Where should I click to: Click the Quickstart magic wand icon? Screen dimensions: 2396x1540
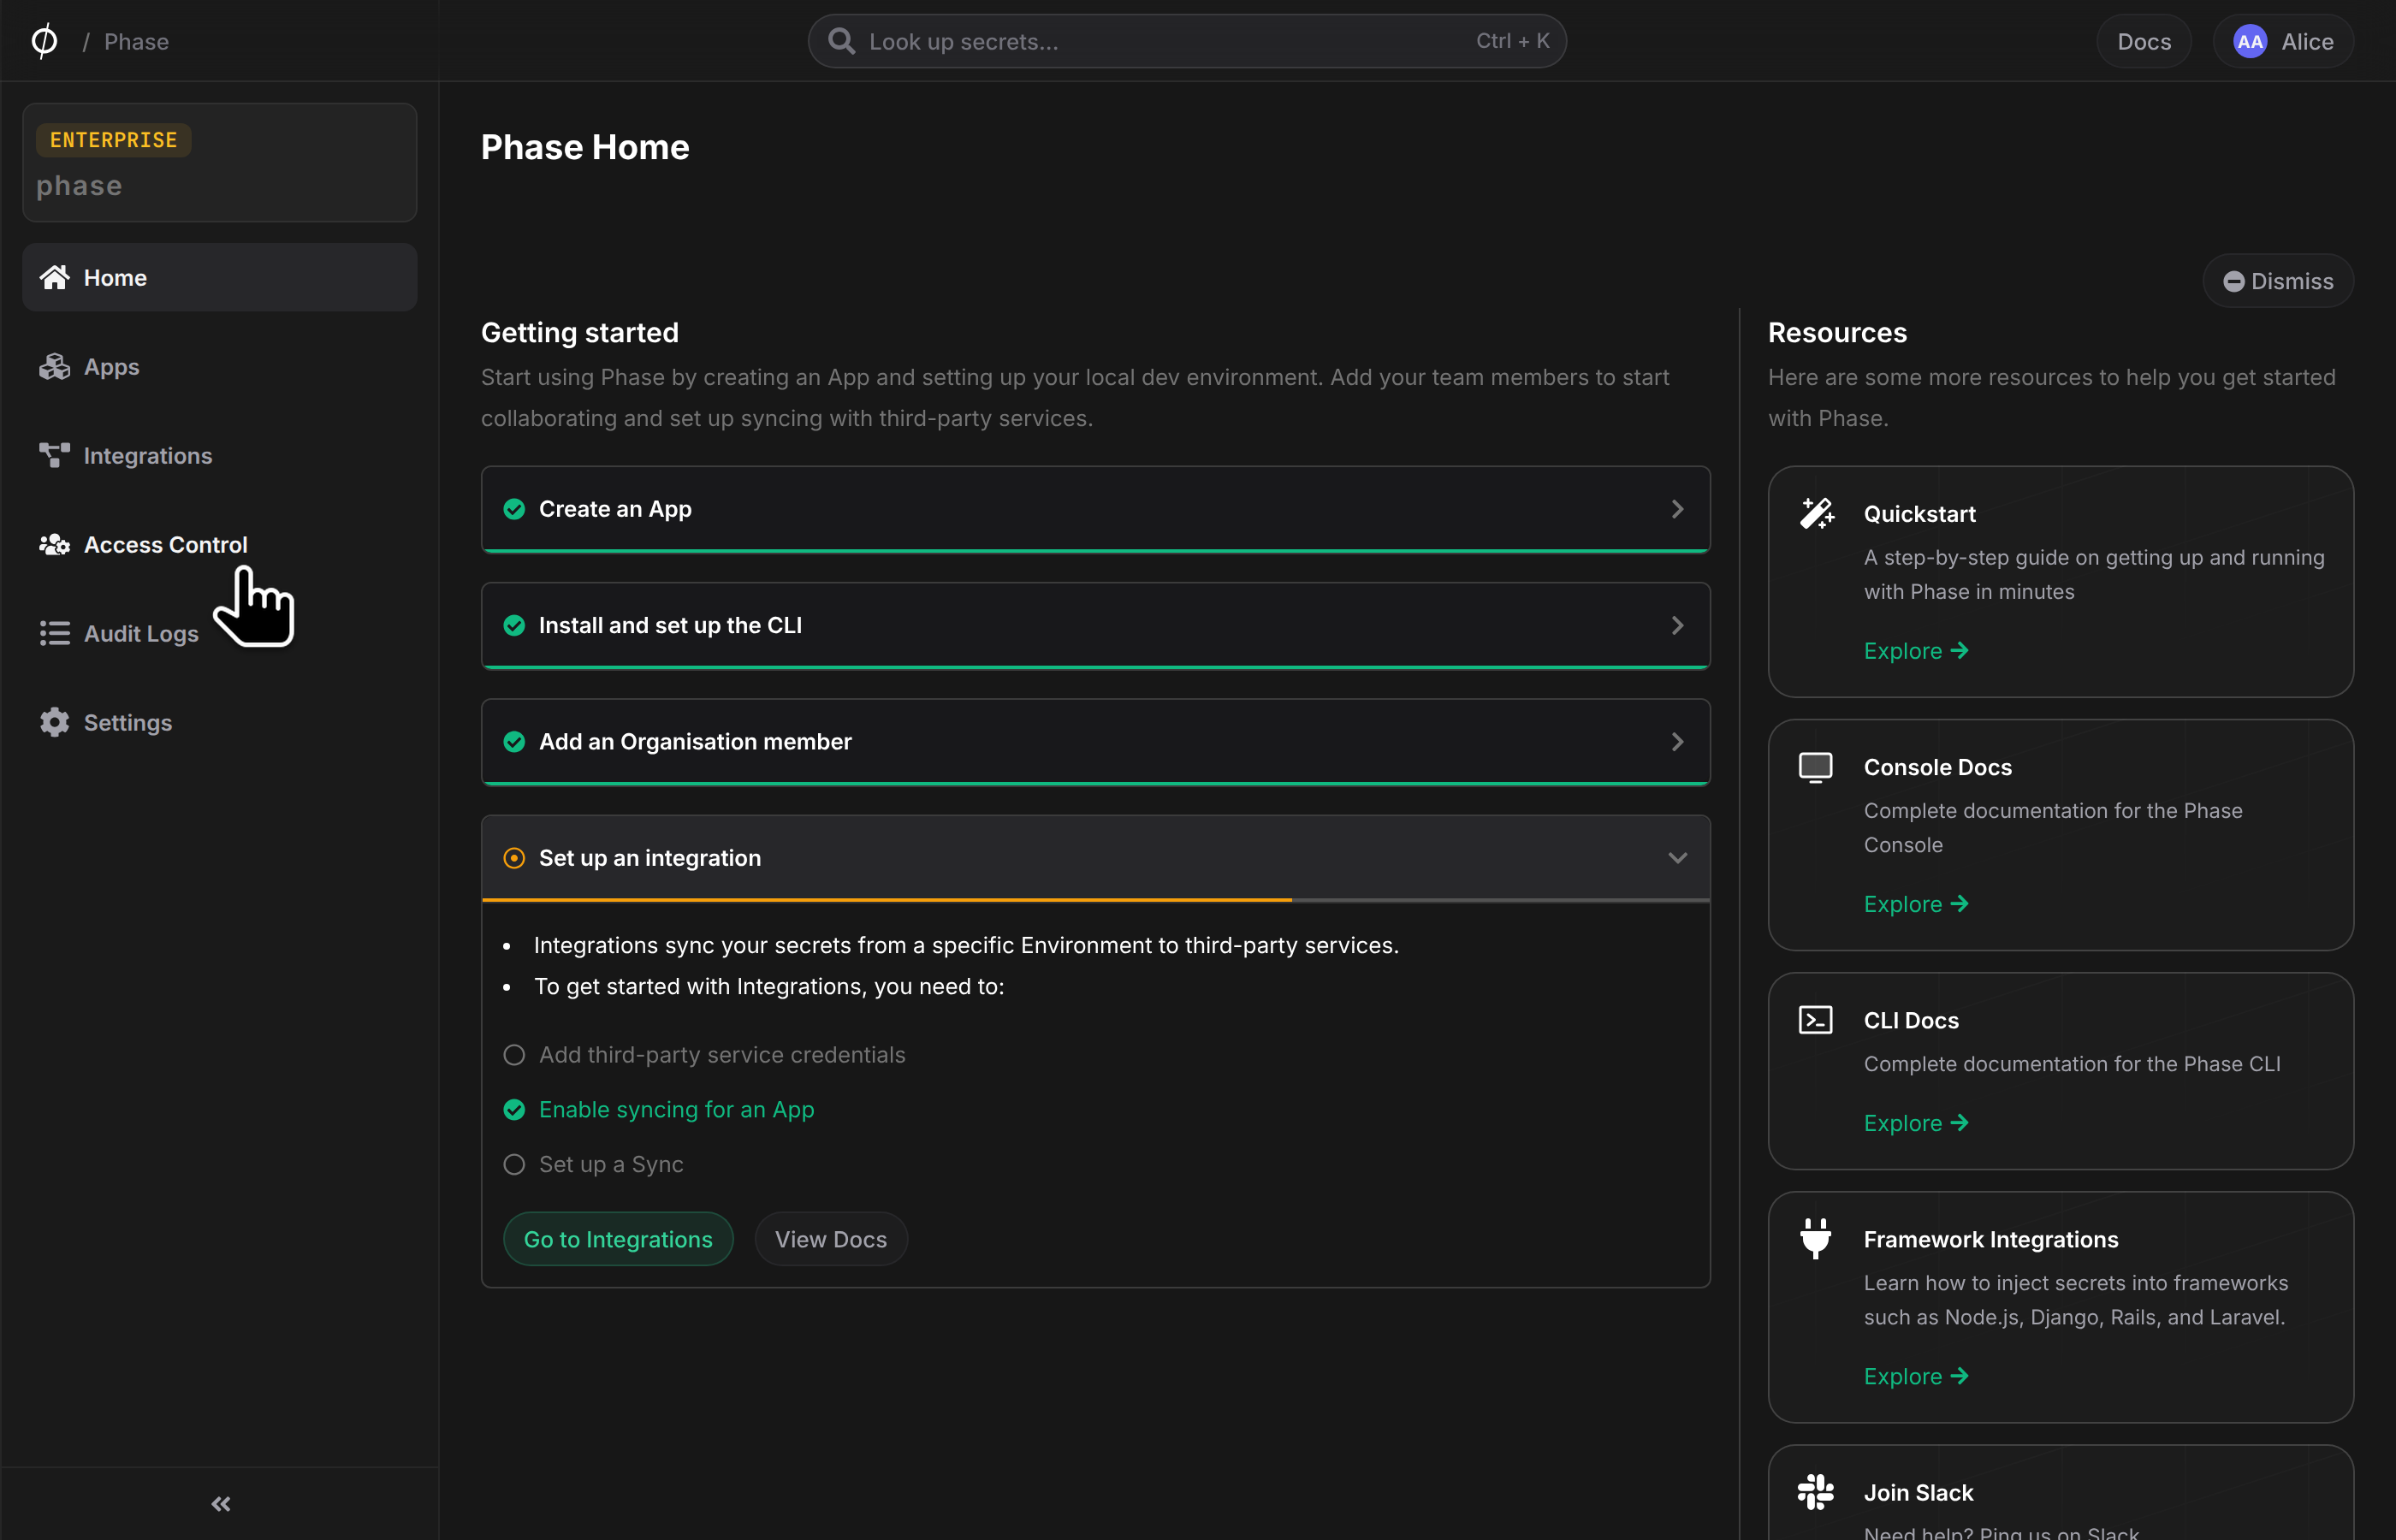click(1816, 513)
